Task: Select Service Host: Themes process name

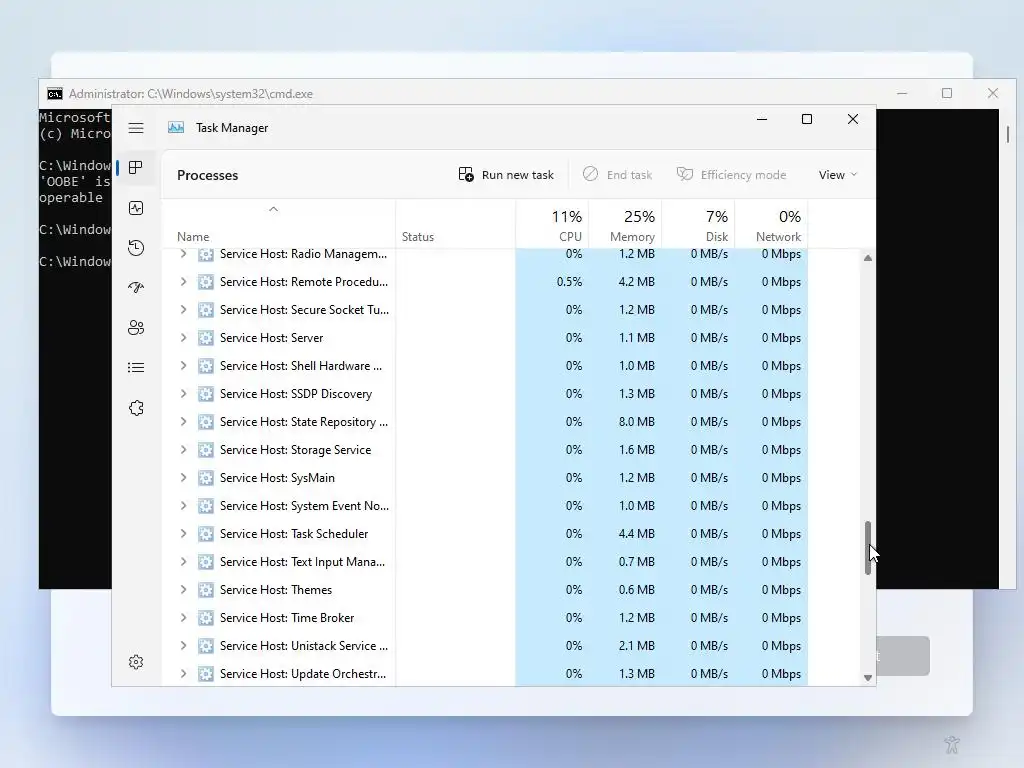Action: point(276,590)
